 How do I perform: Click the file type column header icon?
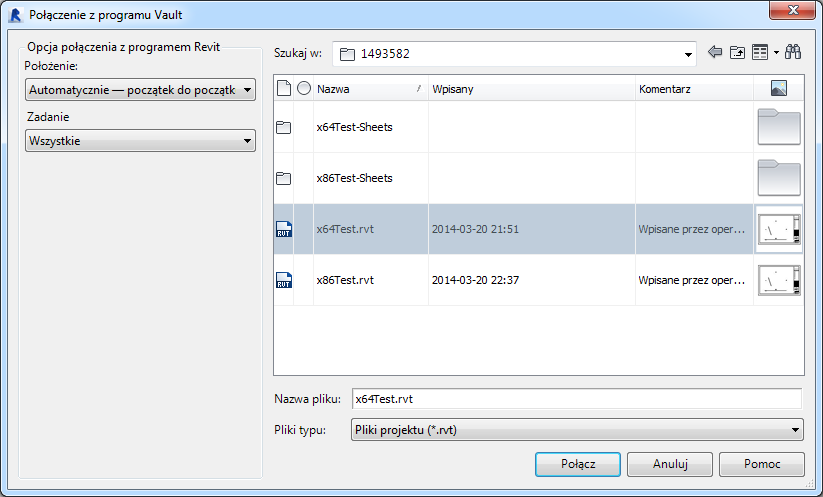[x=283, y=88]
